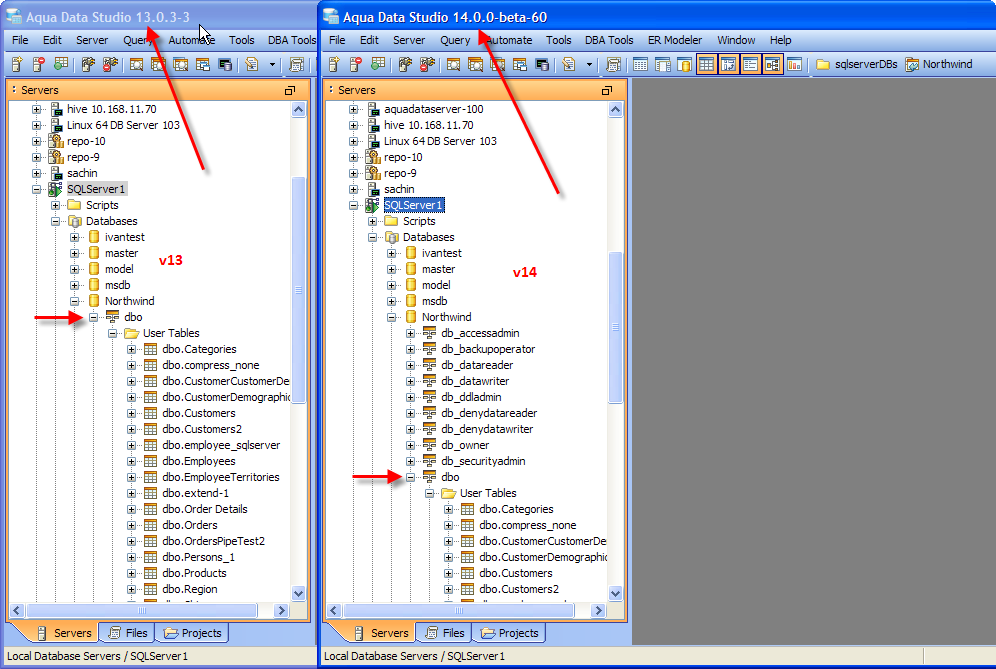The height and width of the screenshot is (669, 996).
Task: Click green-dot table icon in v13 toolbar
Action: (61, 64)
